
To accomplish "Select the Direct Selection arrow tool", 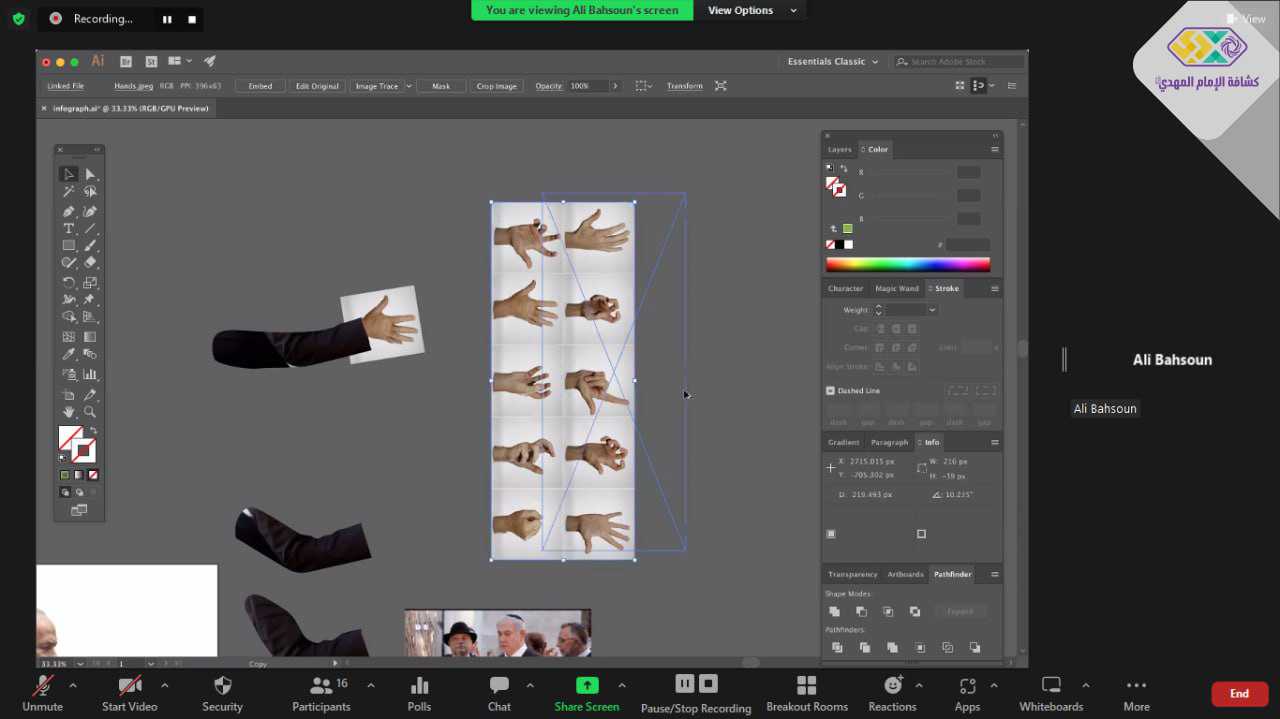I will coord(90,174).
